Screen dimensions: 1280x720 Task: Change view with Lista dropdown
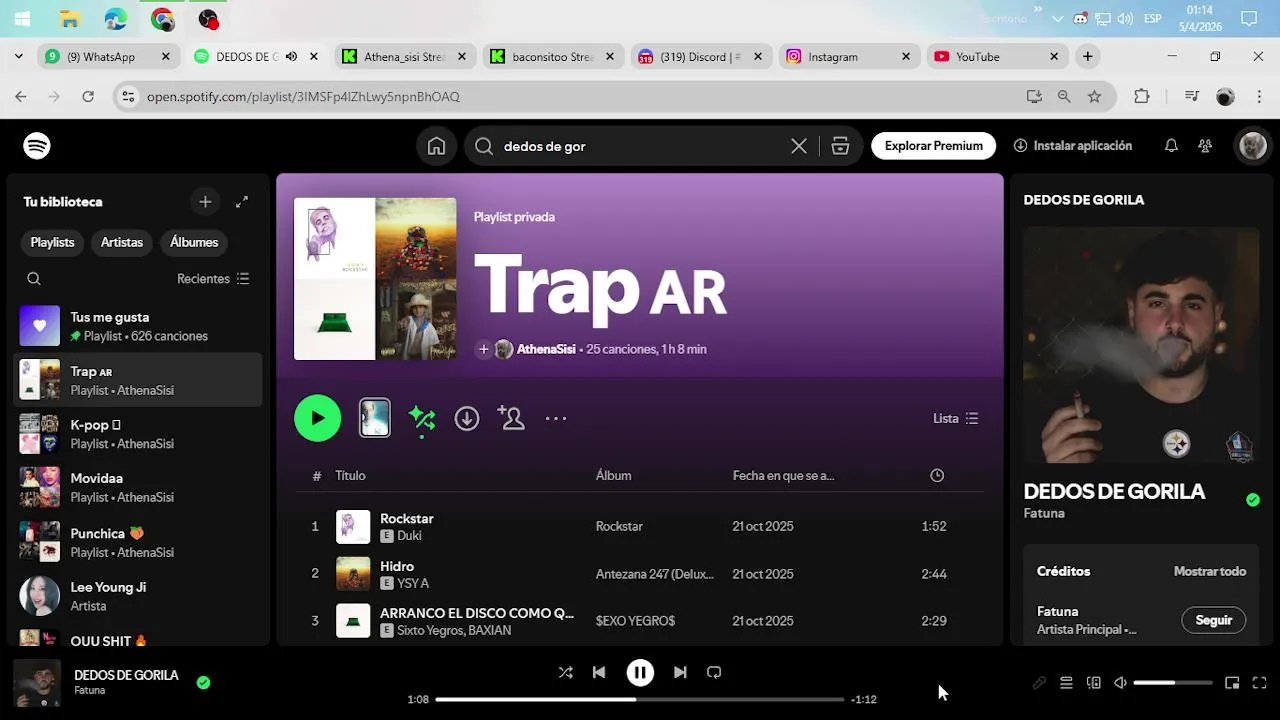[956, 419]
